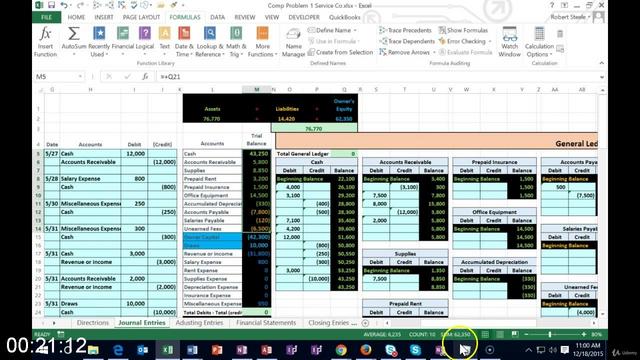Click zoom out minus on status bar

526,334
